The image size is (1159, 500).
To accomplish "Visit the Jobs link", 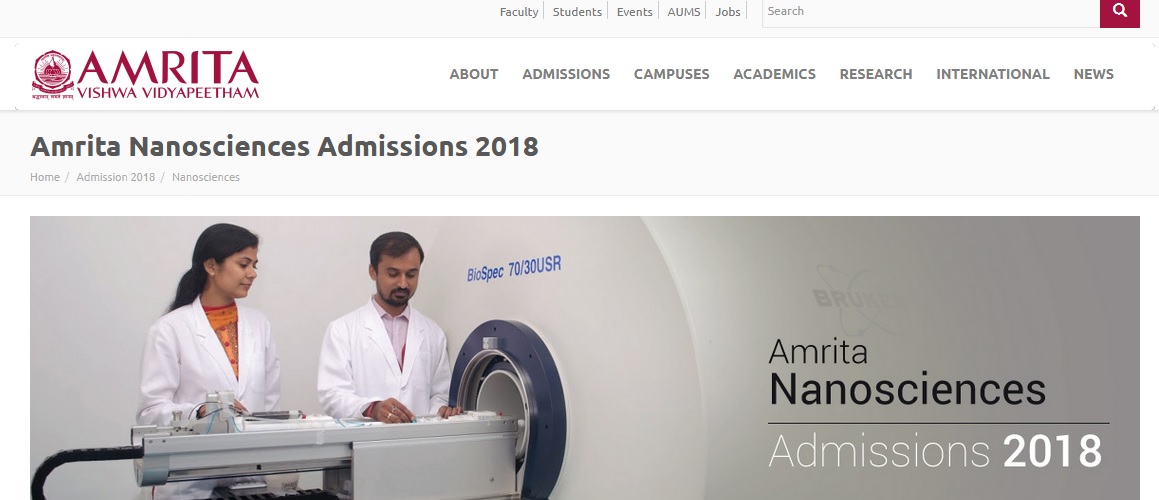I will (x=728, y=12).
